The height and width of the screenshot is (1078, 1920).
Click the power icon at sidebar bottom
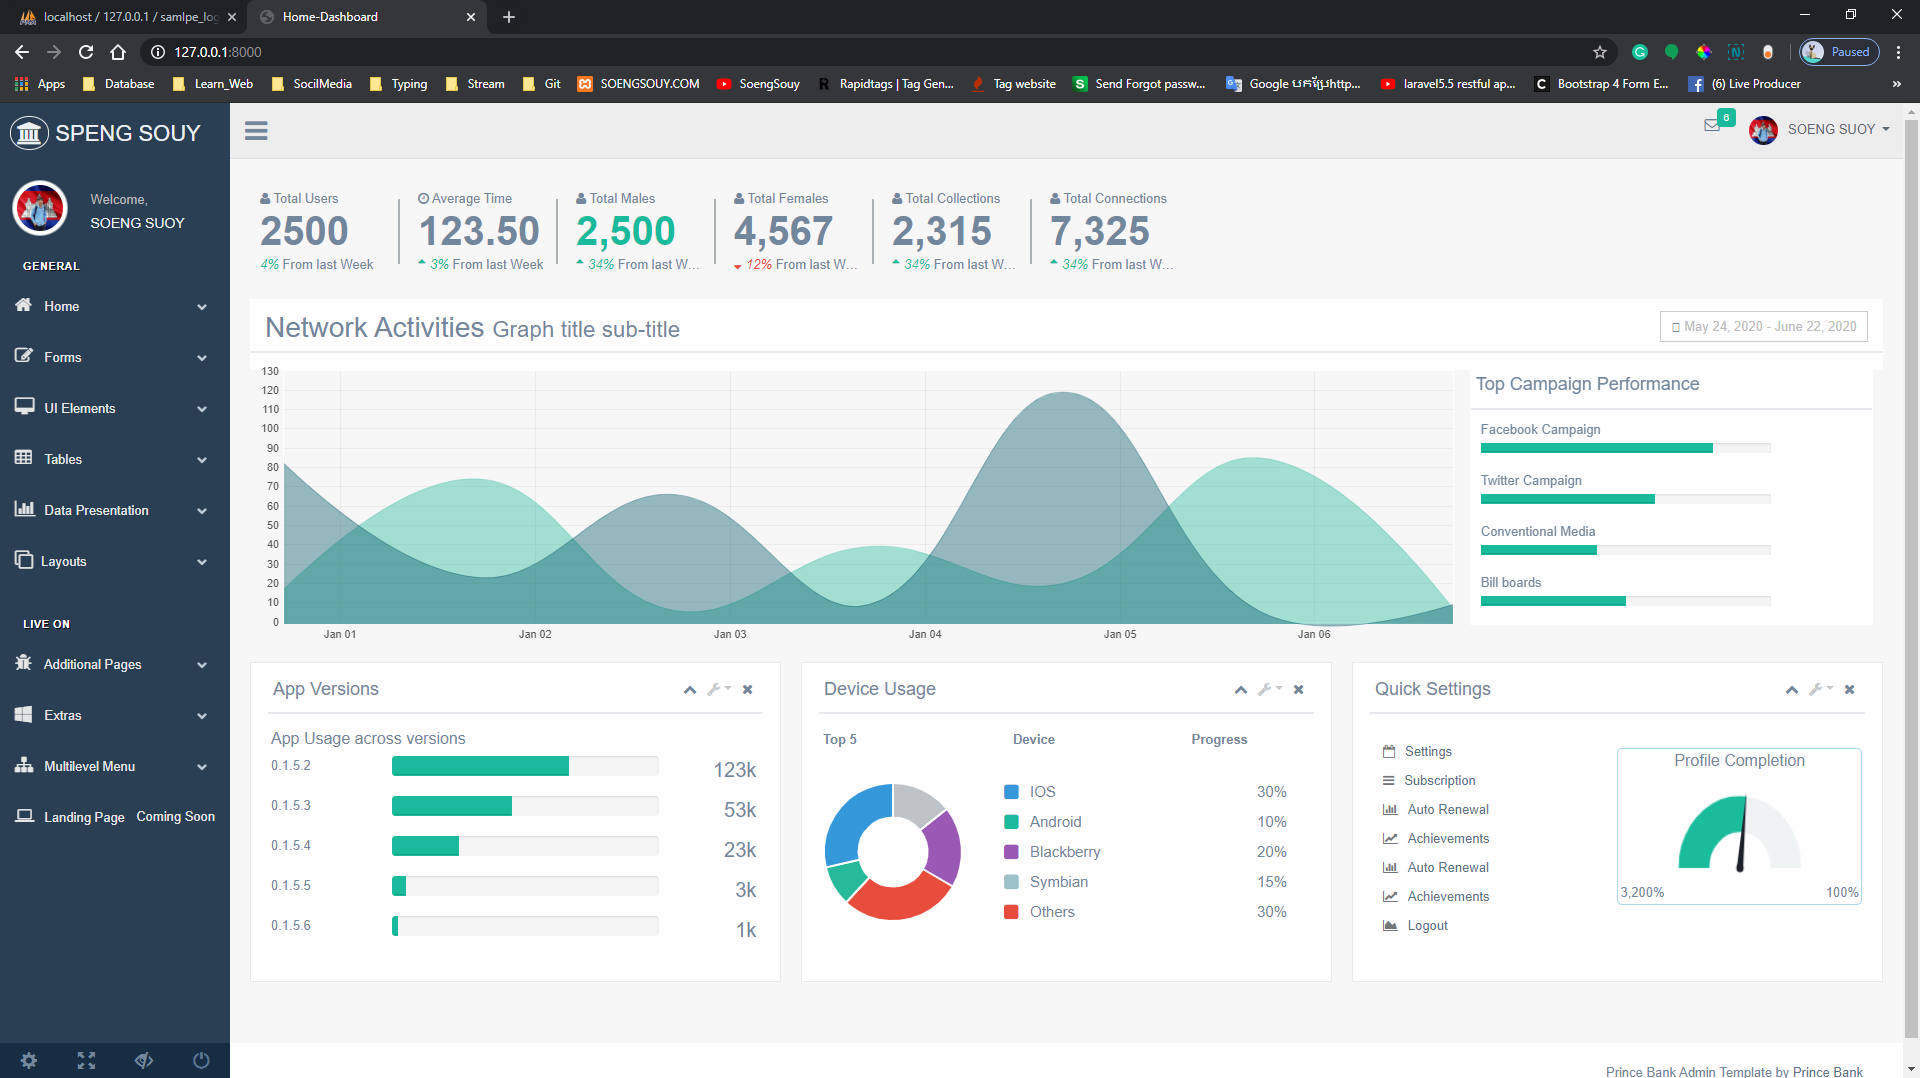(200, 1060)
